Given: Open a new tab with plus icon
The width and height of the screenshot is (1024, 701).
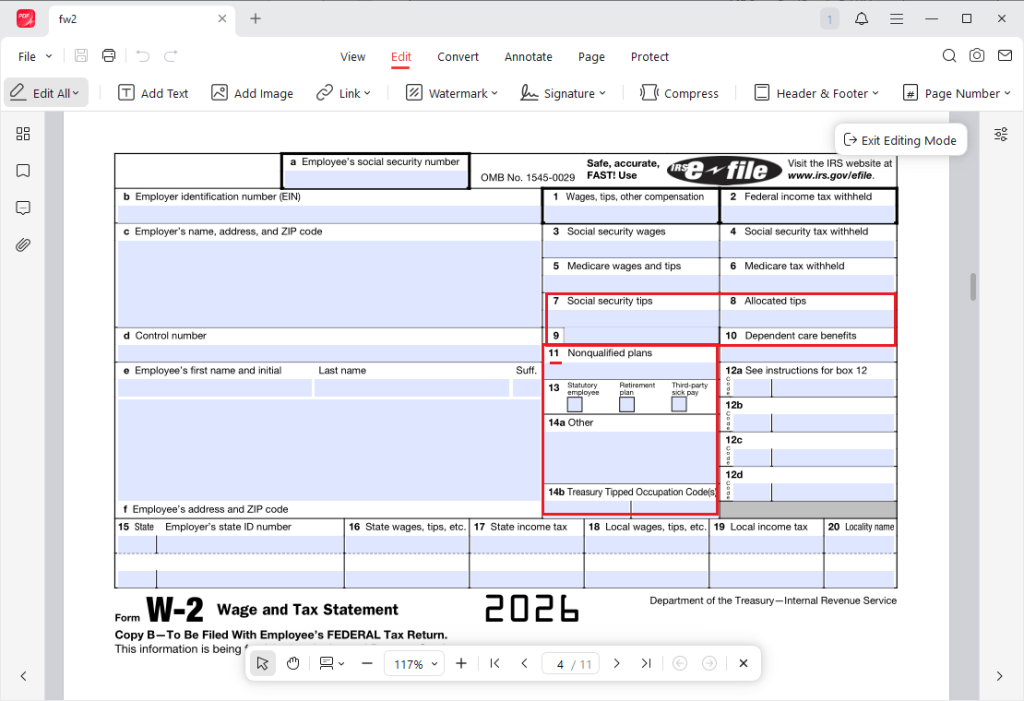Looking at the screenshot, I should tap(255, 18).
